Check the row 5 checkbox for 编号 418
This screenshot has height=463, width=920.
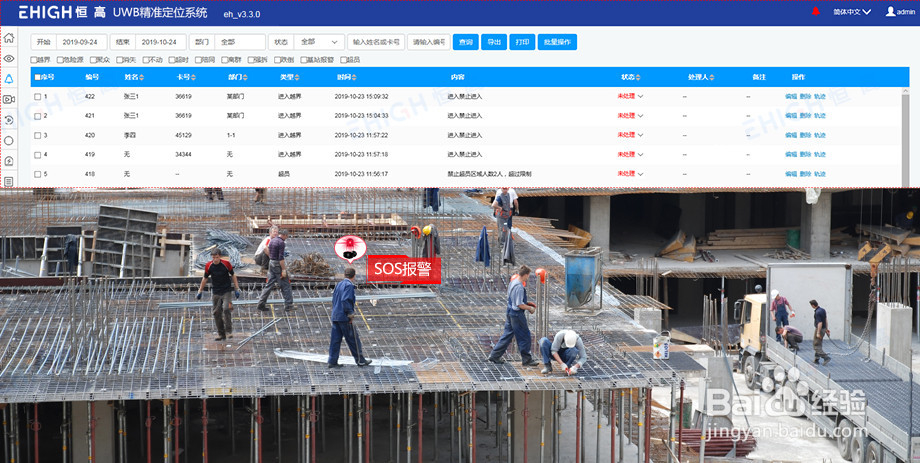pos(38,174)
